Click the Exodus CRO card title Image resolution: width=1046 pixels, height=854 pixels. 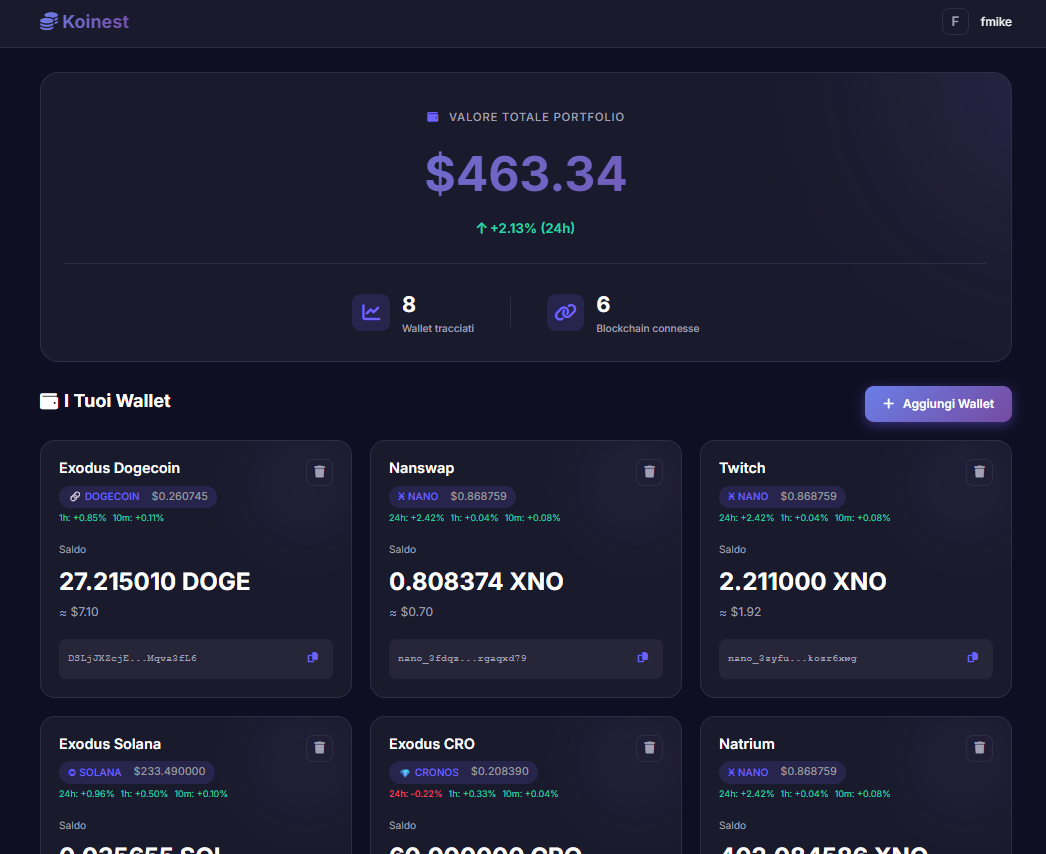click(432, 744)
